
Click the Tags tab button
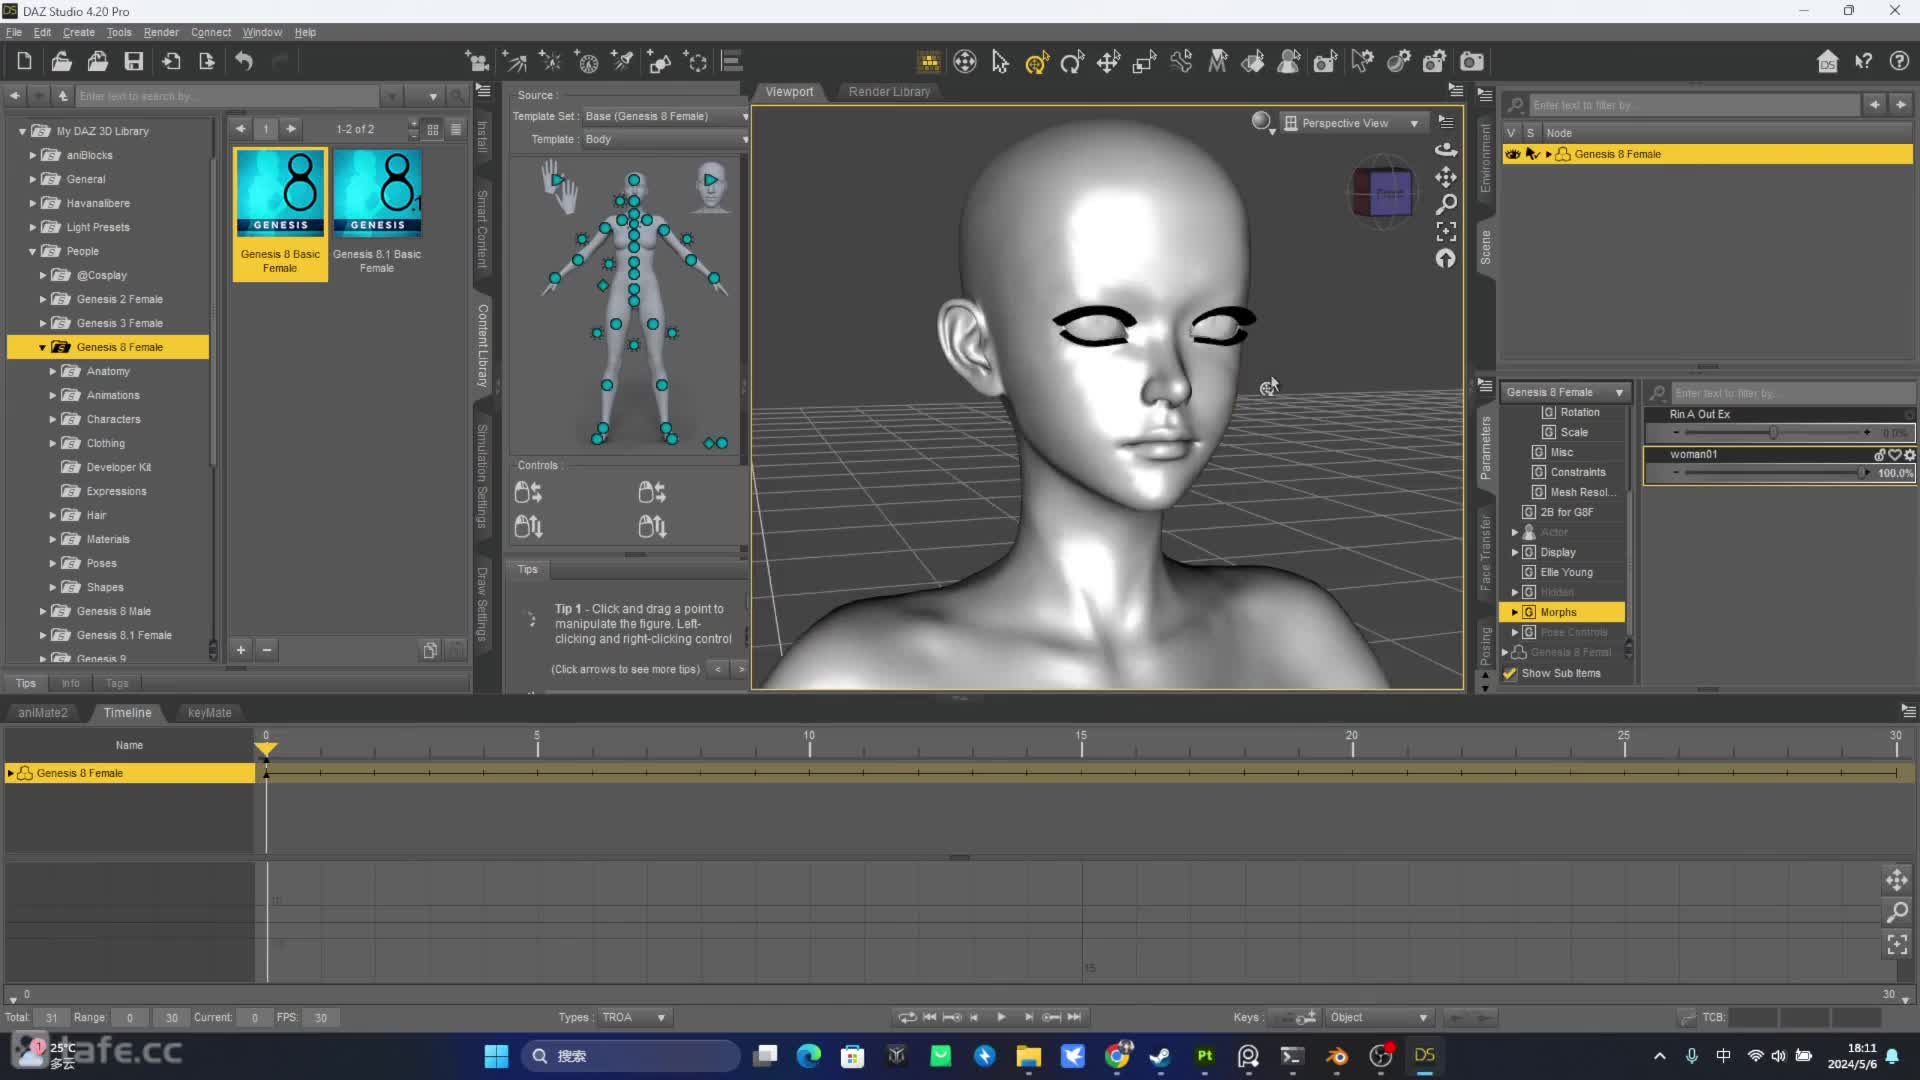tap(117, 684)
